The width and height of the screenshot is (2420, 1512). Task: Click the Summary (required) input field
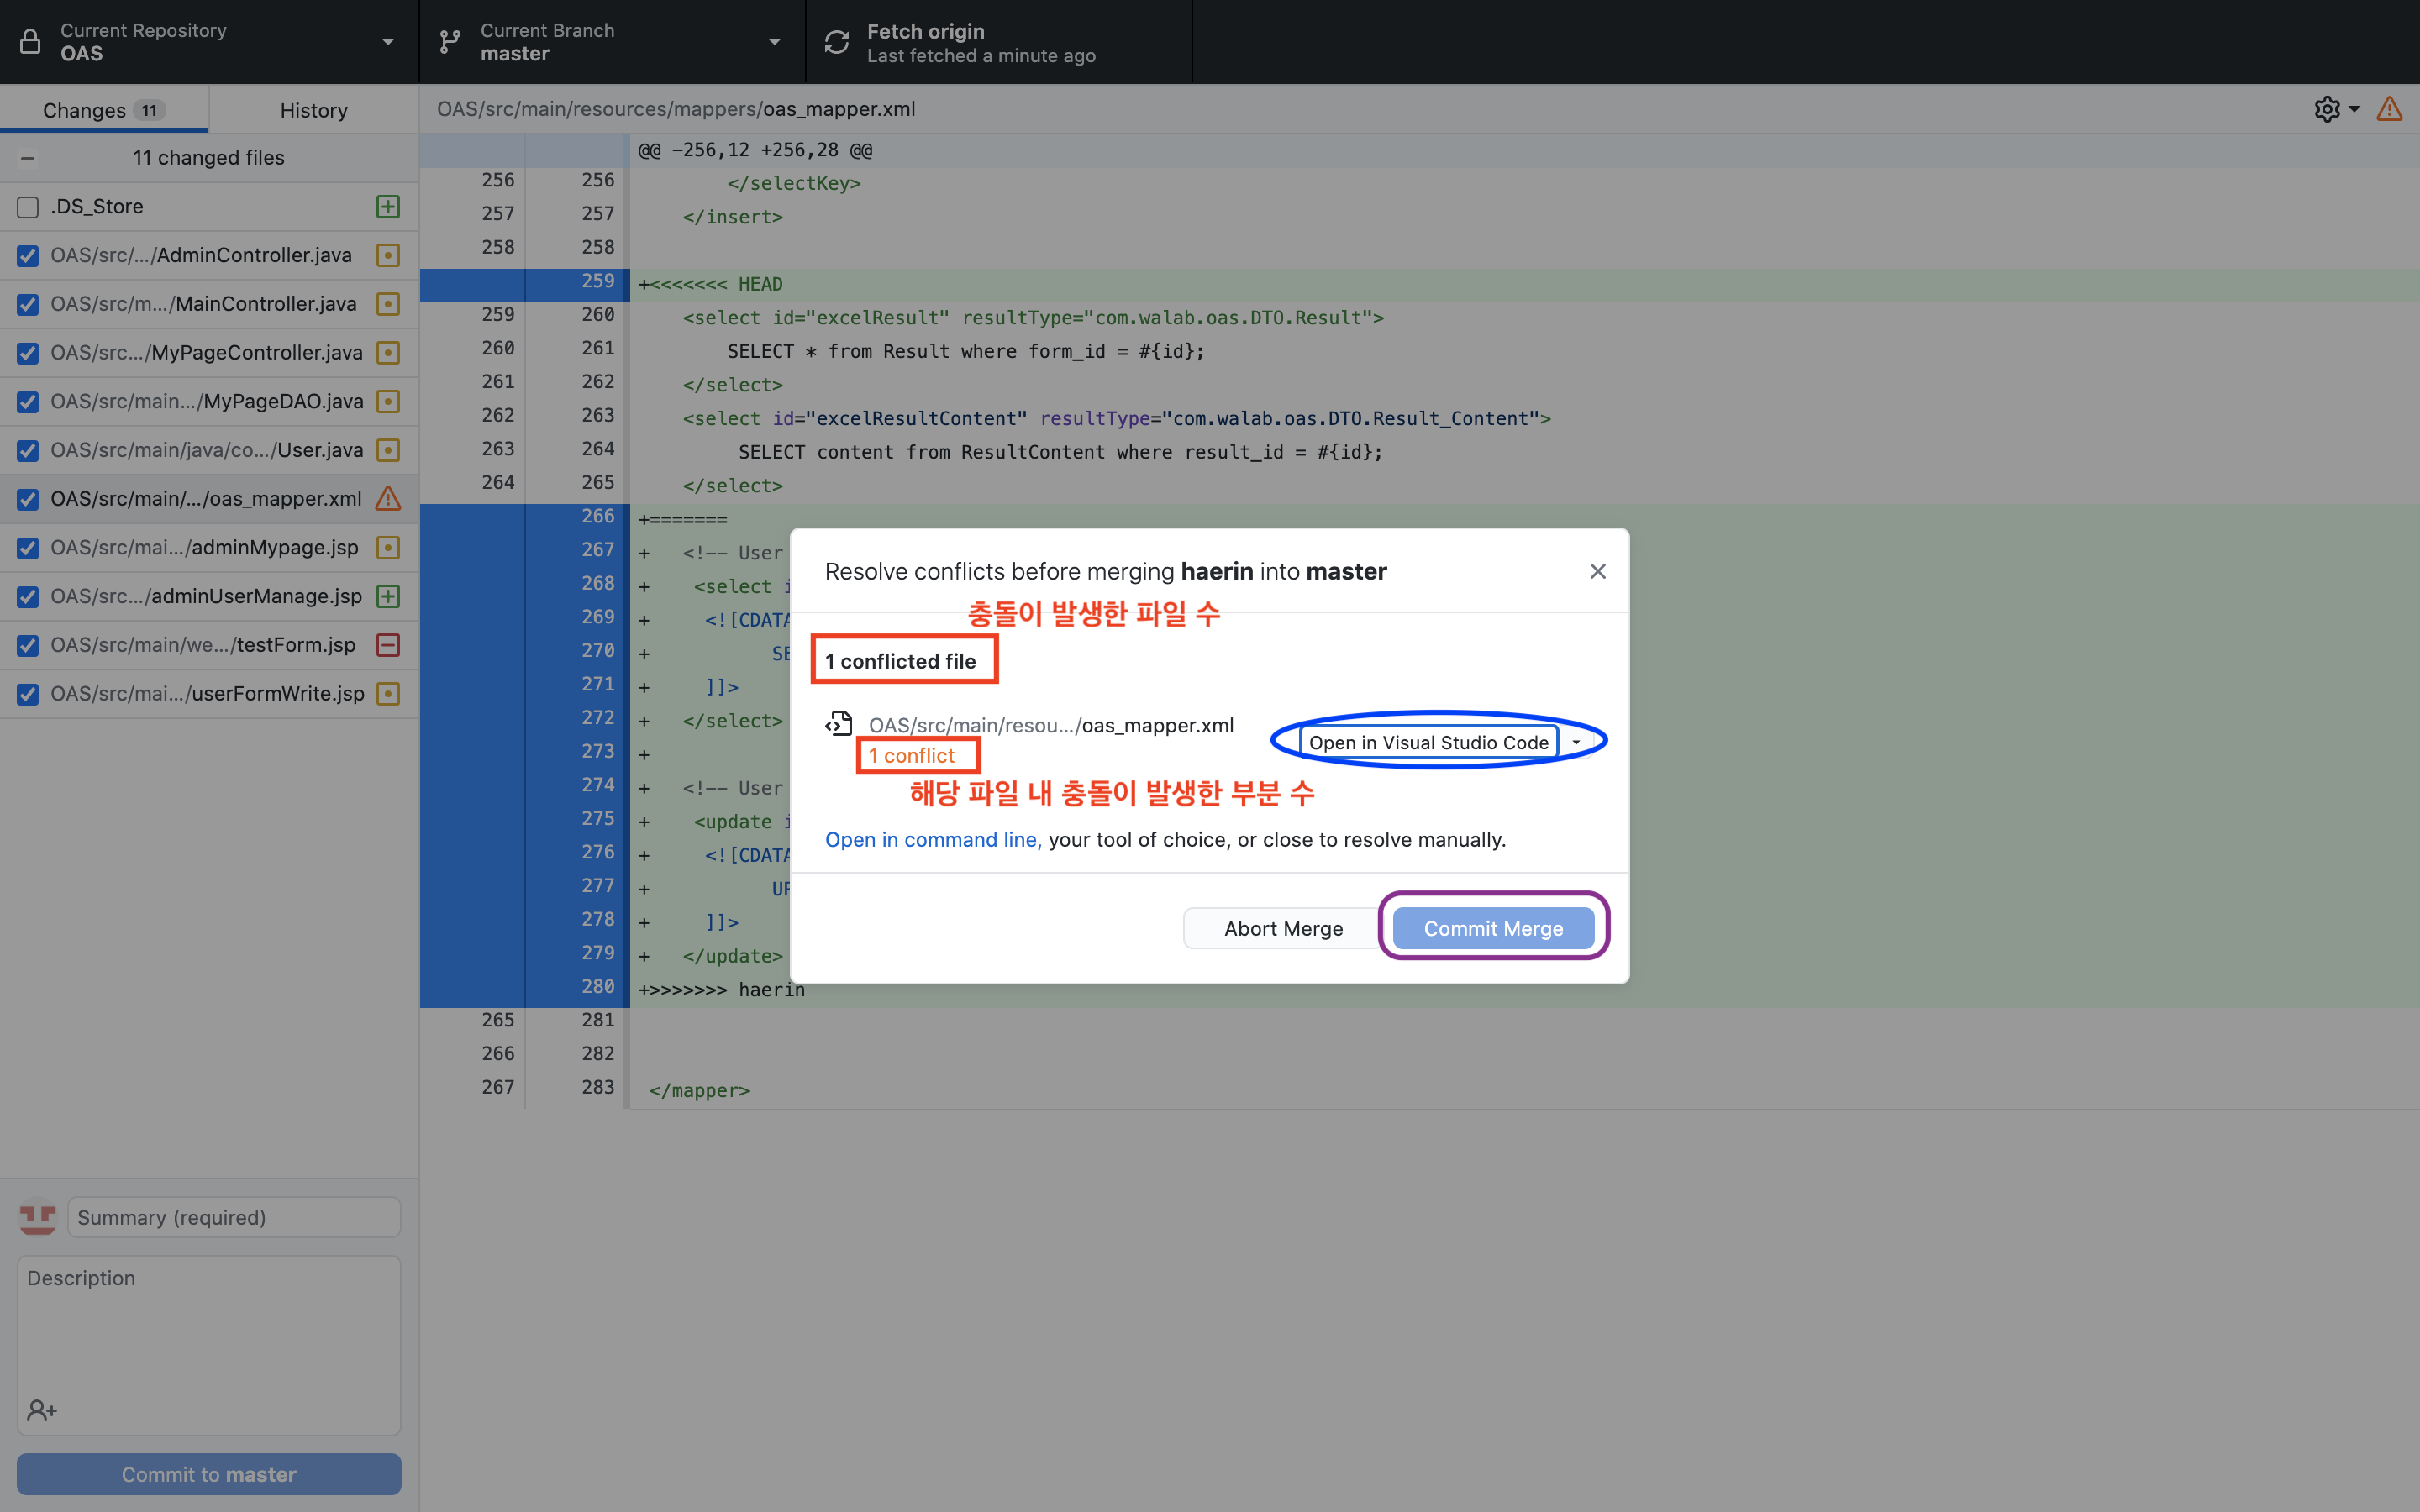pyautogui.click(x=233, y=1217)
